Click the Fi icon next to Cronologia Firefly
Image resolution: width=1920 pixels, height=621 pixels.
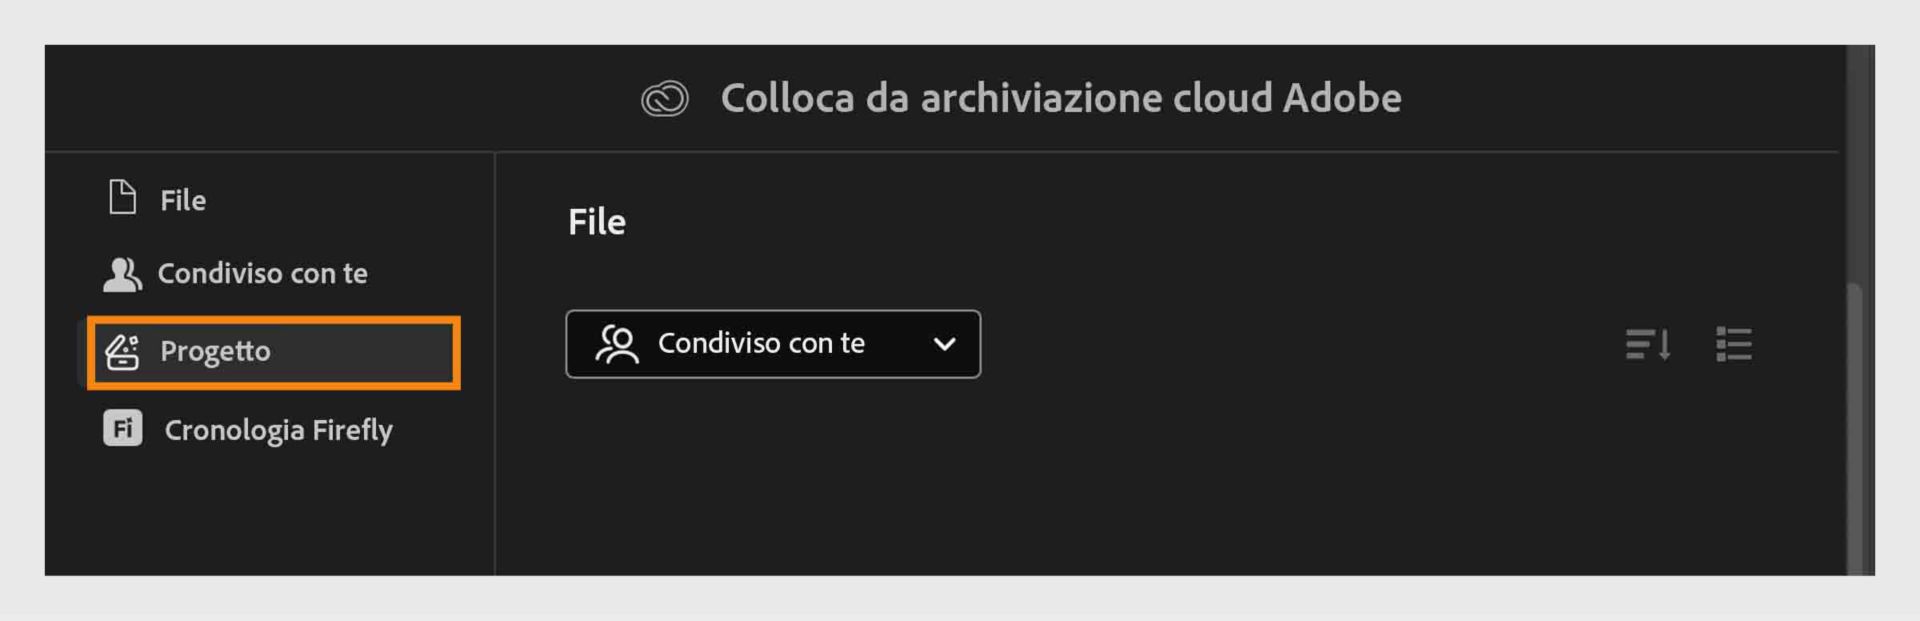[x=122, y=429]
